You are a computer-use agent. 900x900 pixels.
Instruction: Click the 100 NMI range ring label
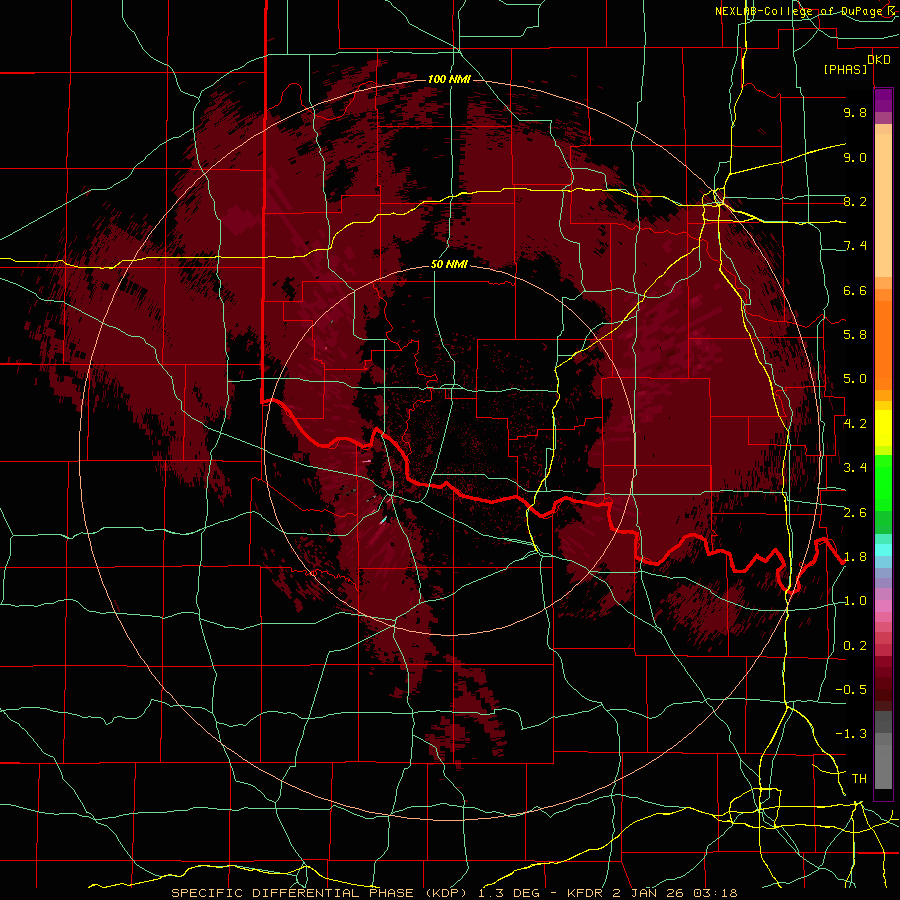pyautogui.click(x=449, y=79)
